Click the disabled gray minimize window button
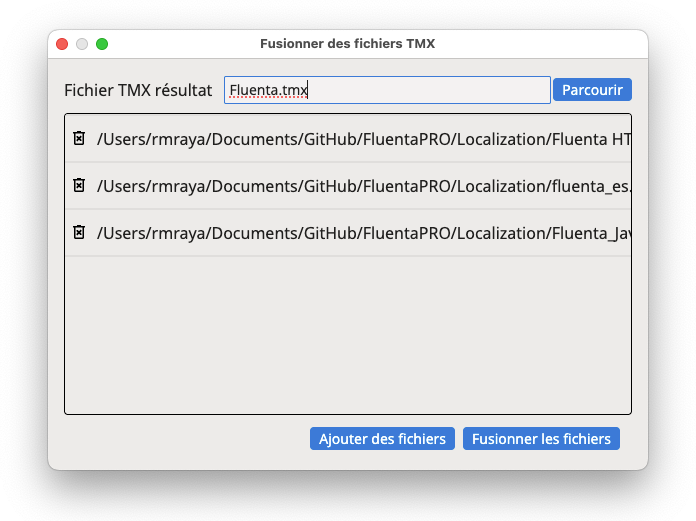 coord(82,44)
